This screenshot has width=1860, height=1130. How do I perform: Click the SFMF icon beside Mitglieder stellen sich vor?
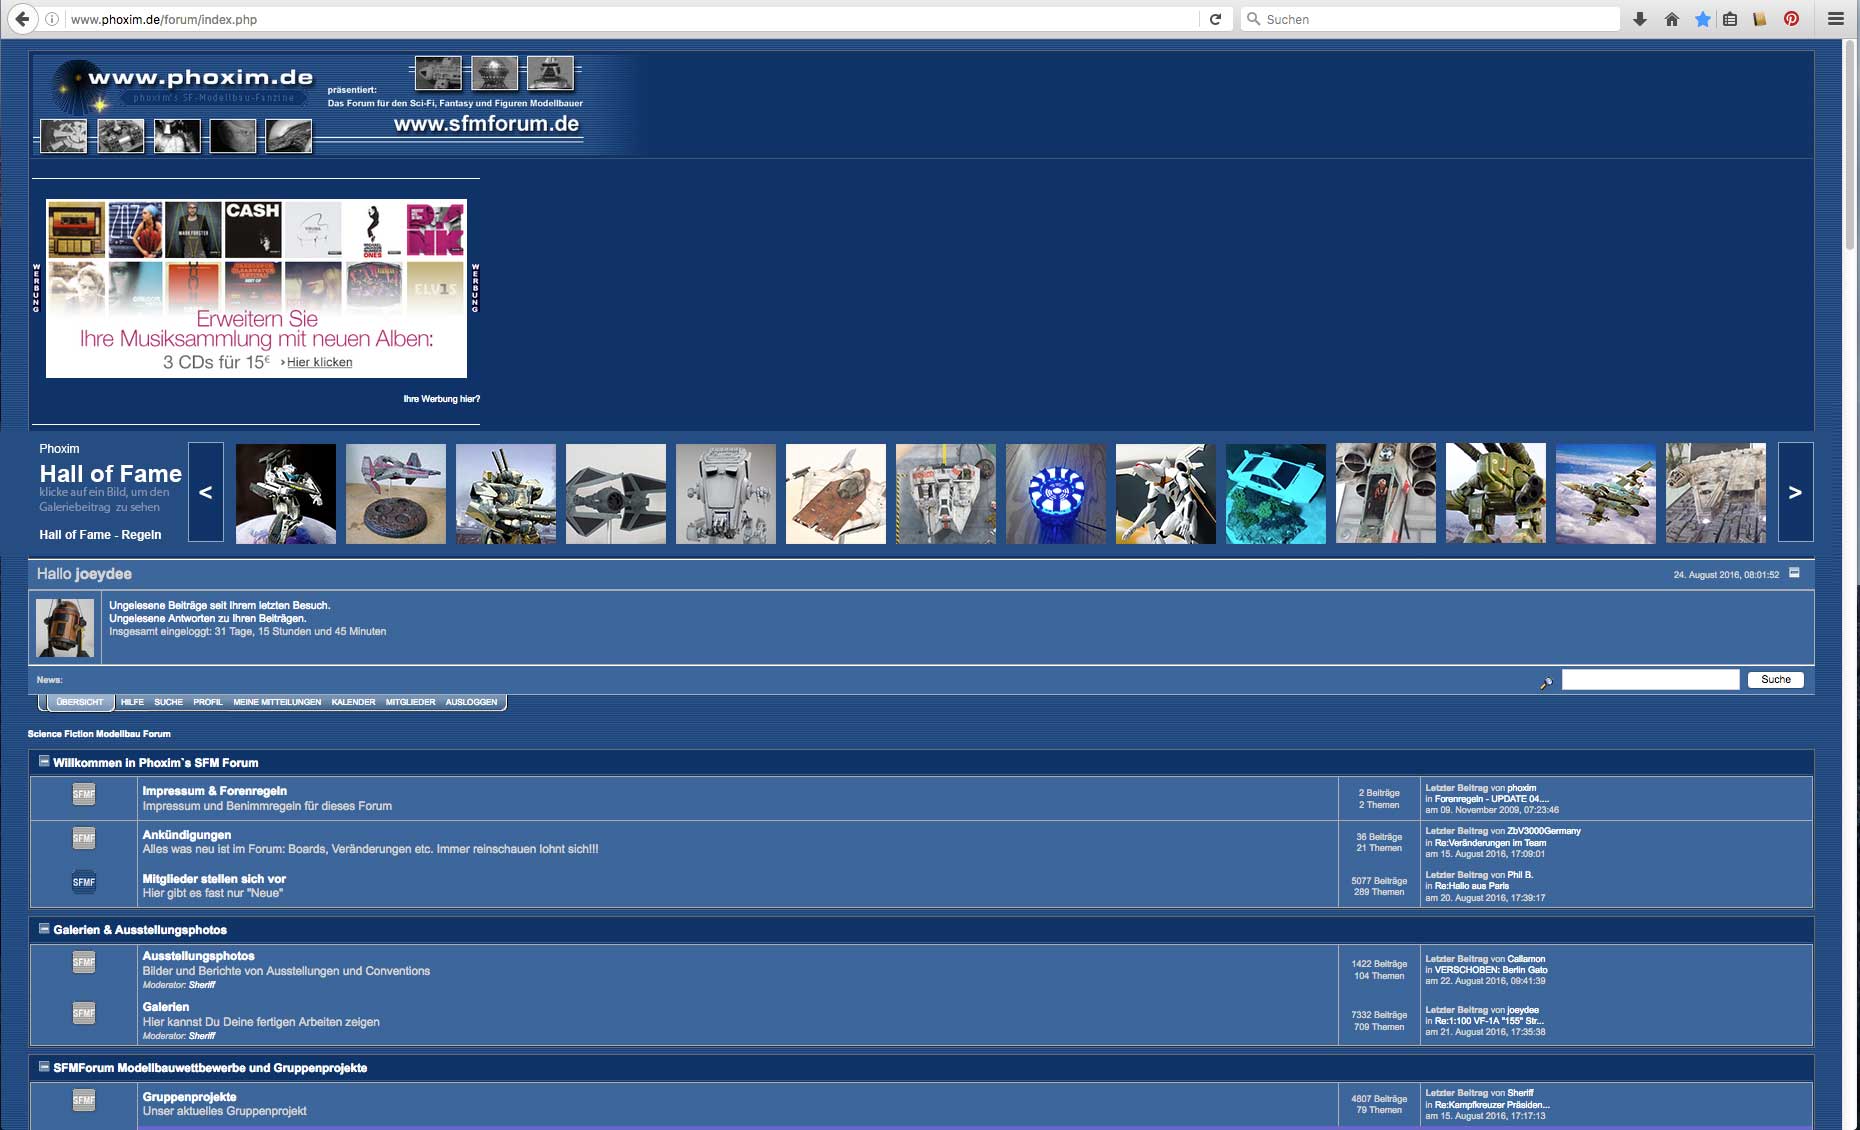(84, 882)
